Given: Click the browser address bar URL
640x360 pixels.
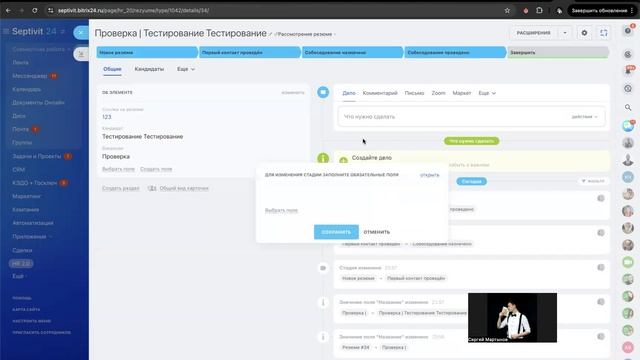Looking at the screenshot, I should point(133,11).
